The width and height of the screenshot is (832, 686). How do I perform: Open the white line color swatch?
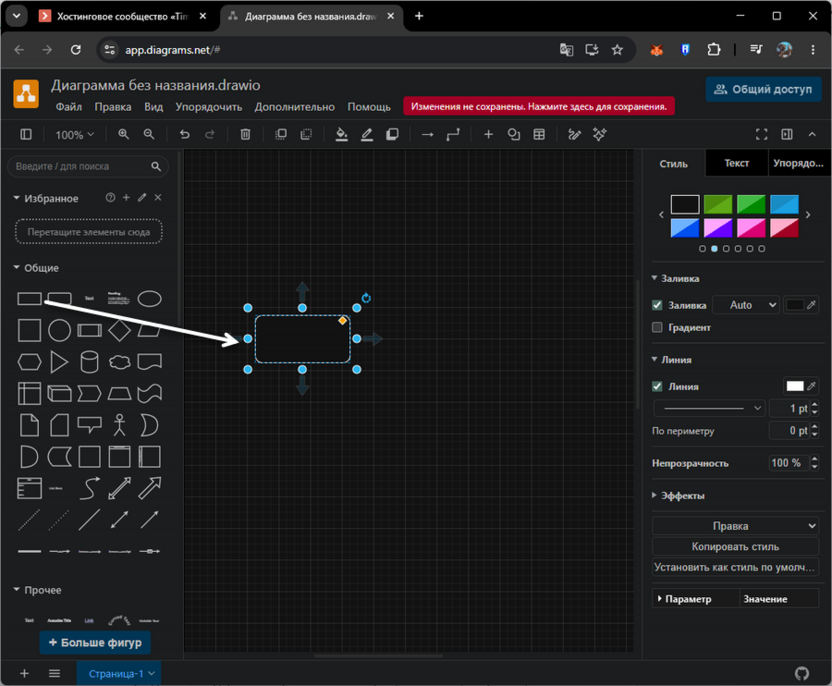(794, 386)
